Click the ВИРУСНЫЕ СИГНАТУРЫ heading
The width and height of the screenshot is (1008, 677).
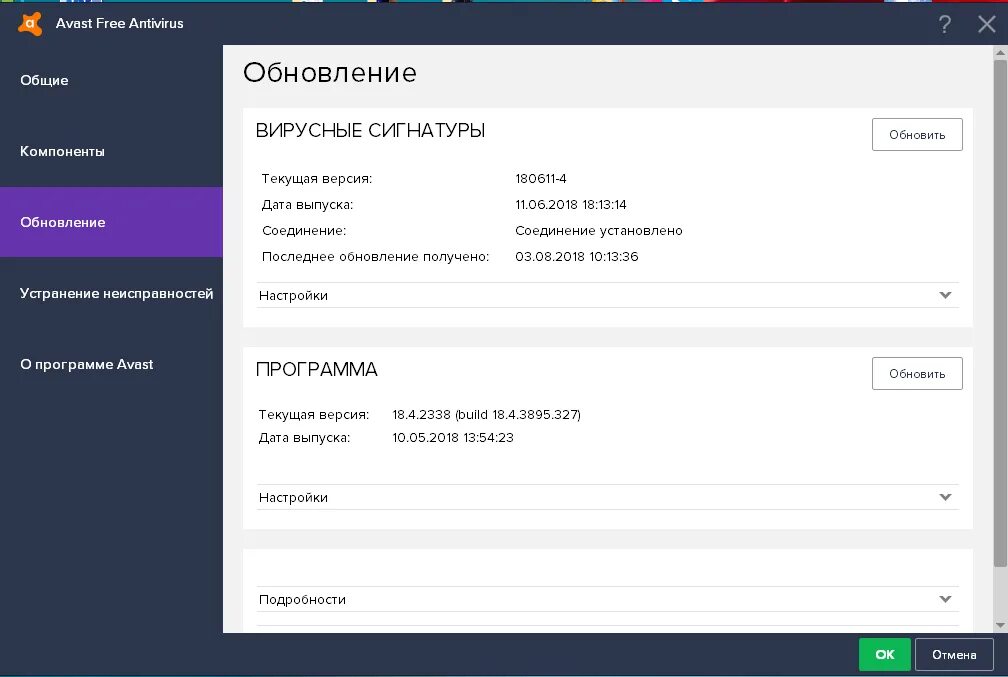coord(370,131)
